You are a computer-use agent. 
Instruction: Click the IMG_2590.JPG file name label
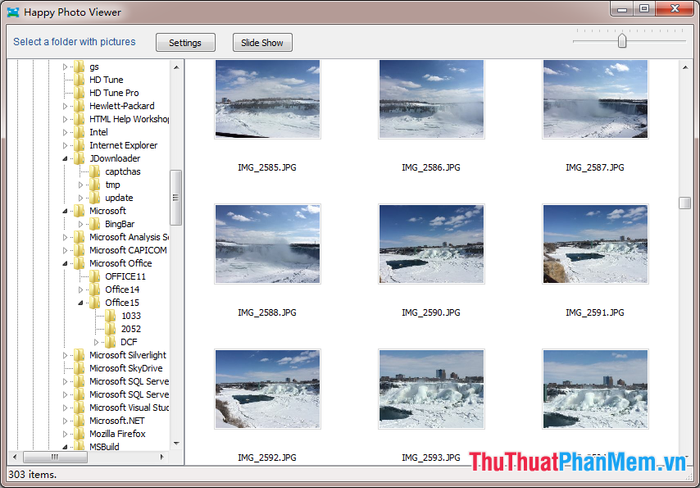431,313
